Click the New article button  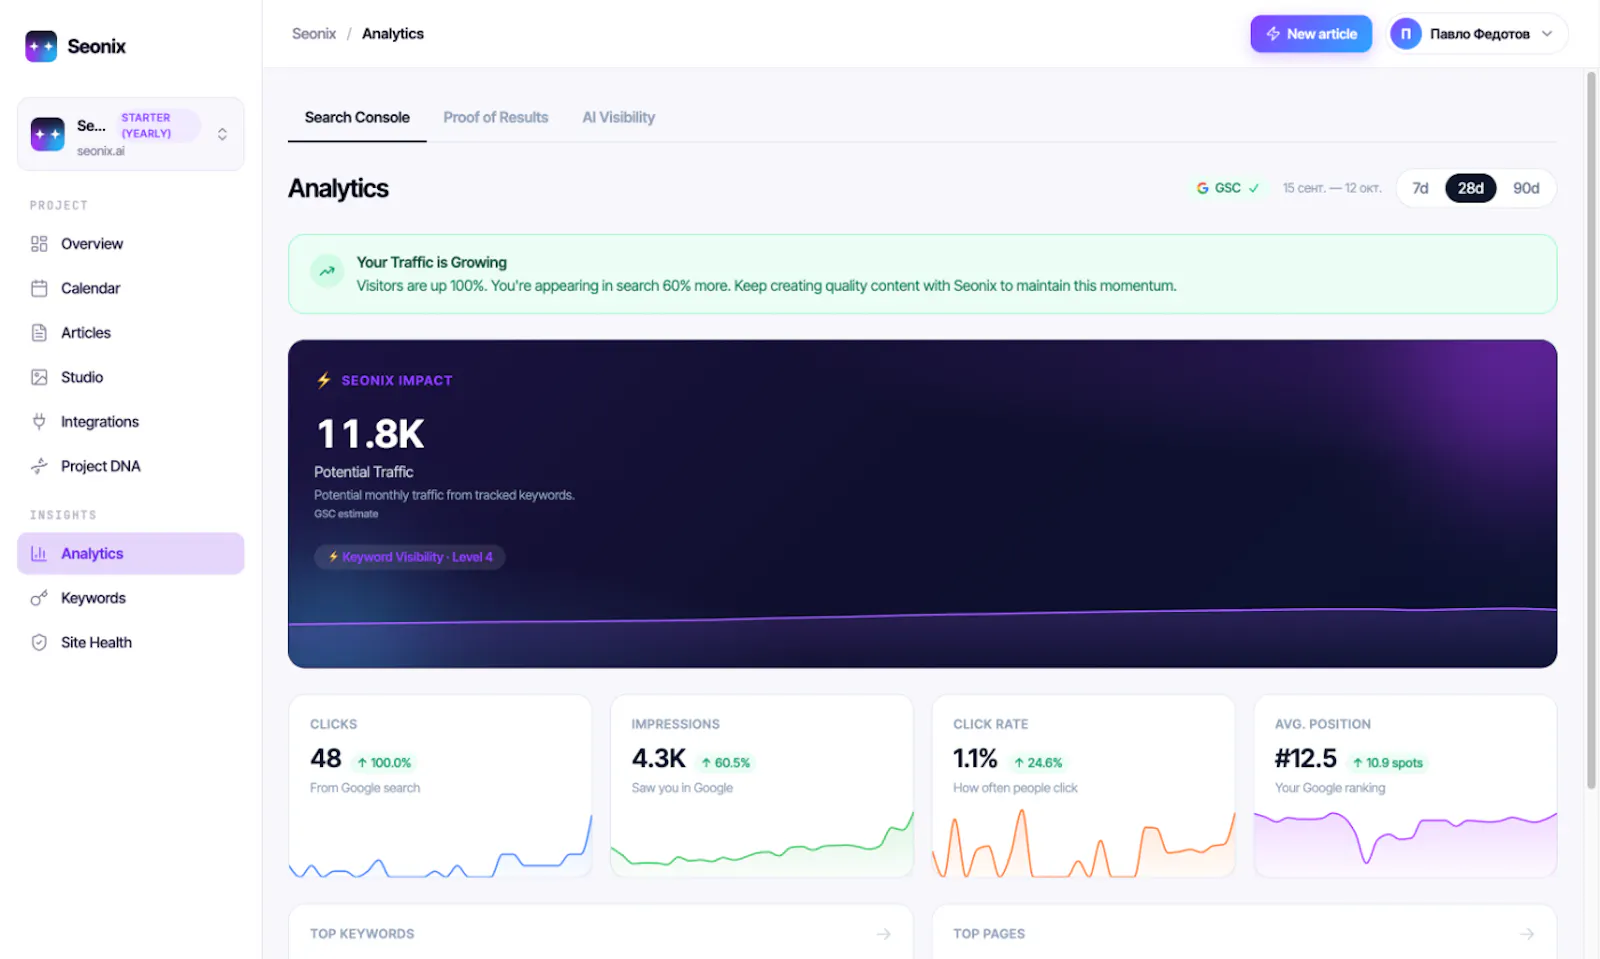click(x=1311, y=34)
